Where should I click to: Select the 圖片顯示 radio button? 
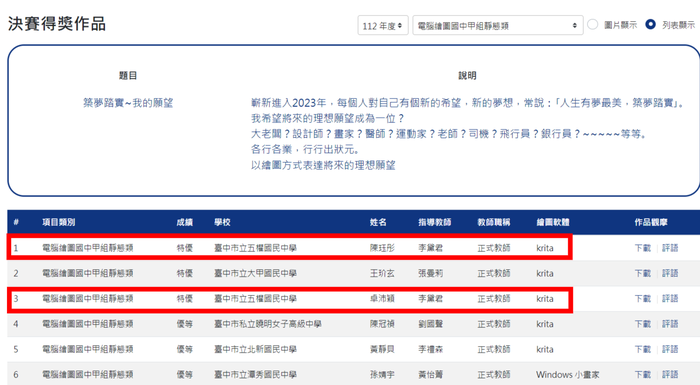click(592, 25)
